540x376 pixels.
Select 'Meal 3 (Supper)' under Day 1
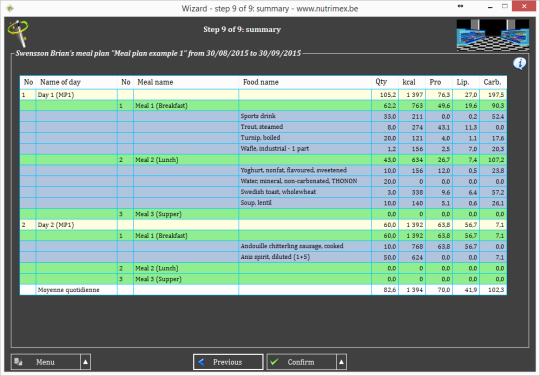(x=263, y=214)
